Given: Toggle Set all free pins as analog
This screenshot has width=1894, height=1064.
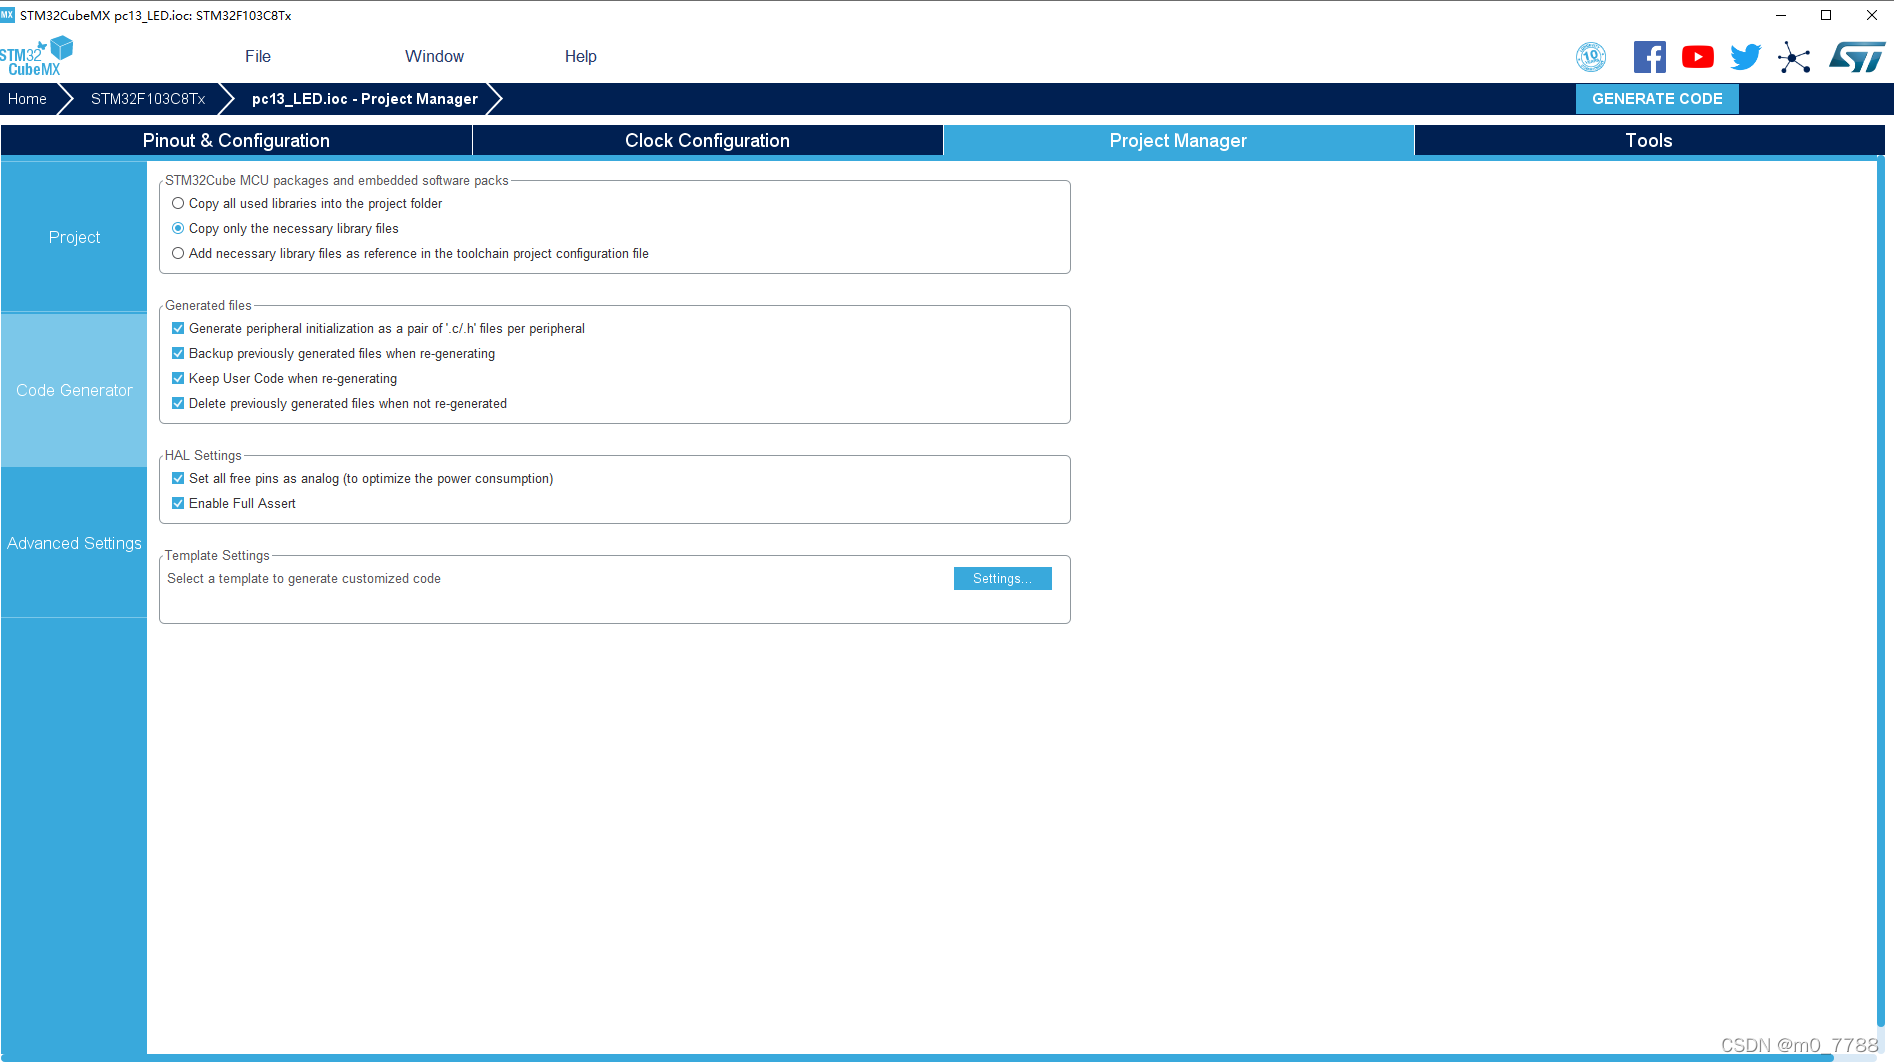Looking at the screenshot, I should point(178,478).
